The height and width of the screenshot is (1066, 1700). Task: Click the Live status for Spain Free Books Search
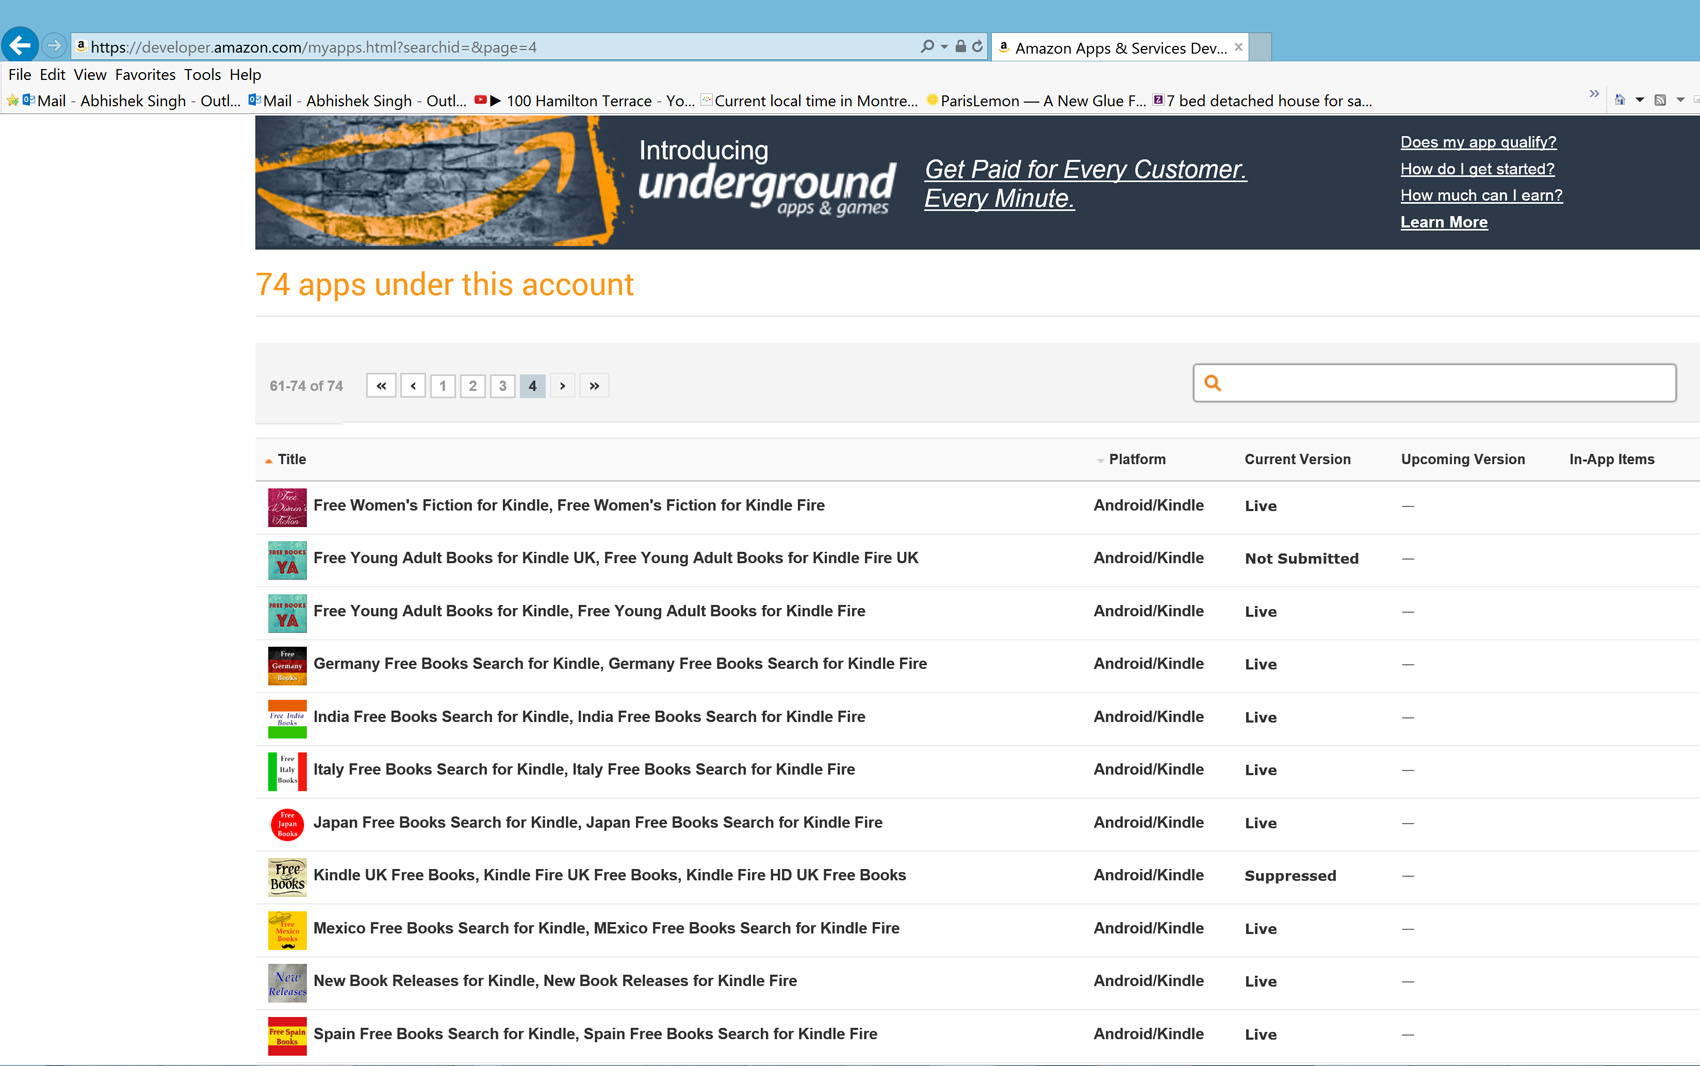point(1260,1035)
